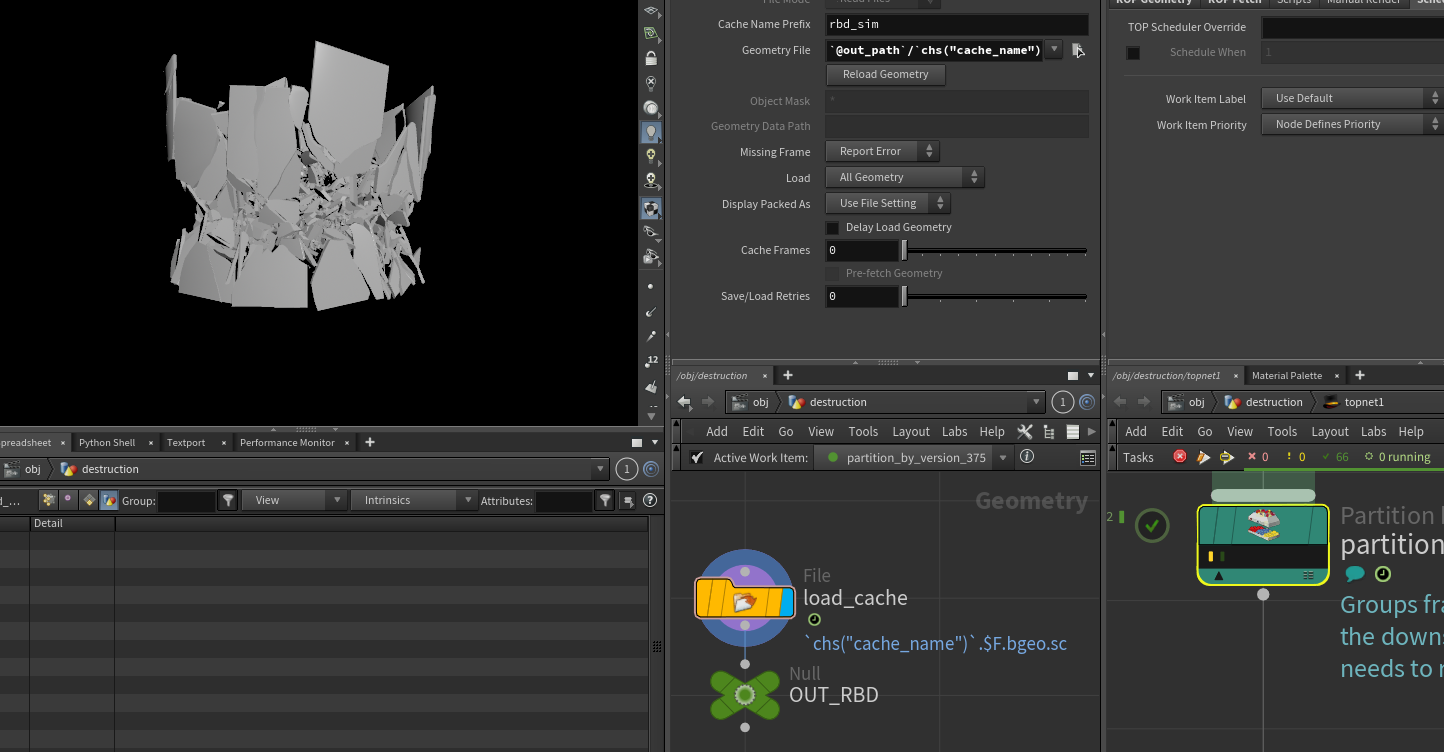Click the file chooser icon beside Geometry File

[x=1077, y=50]
